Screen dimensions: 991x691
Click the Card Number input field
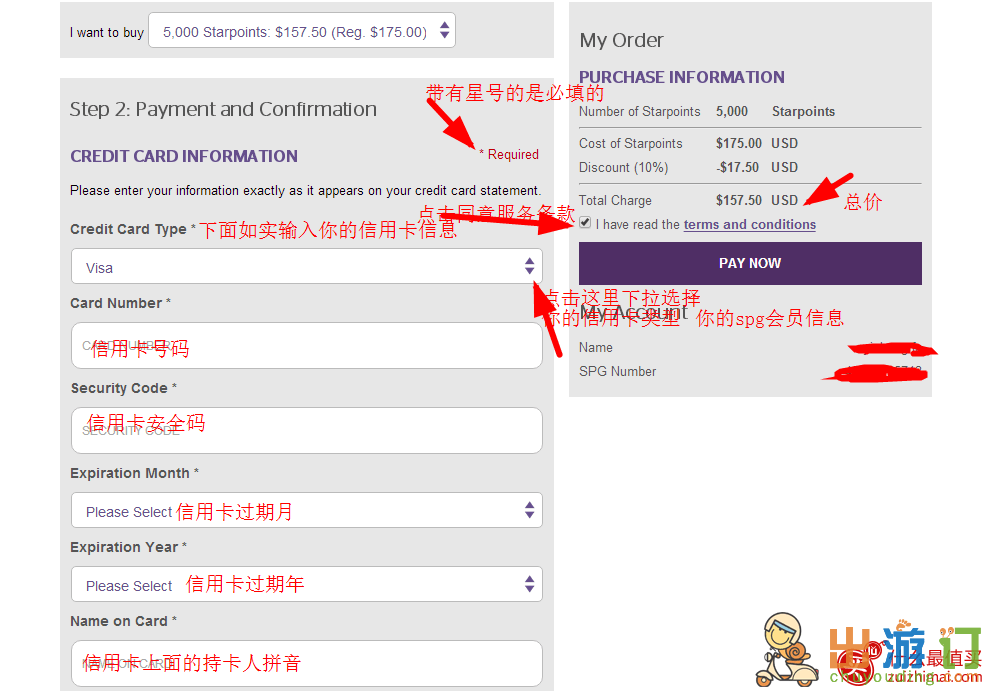[x=307, y=345]
